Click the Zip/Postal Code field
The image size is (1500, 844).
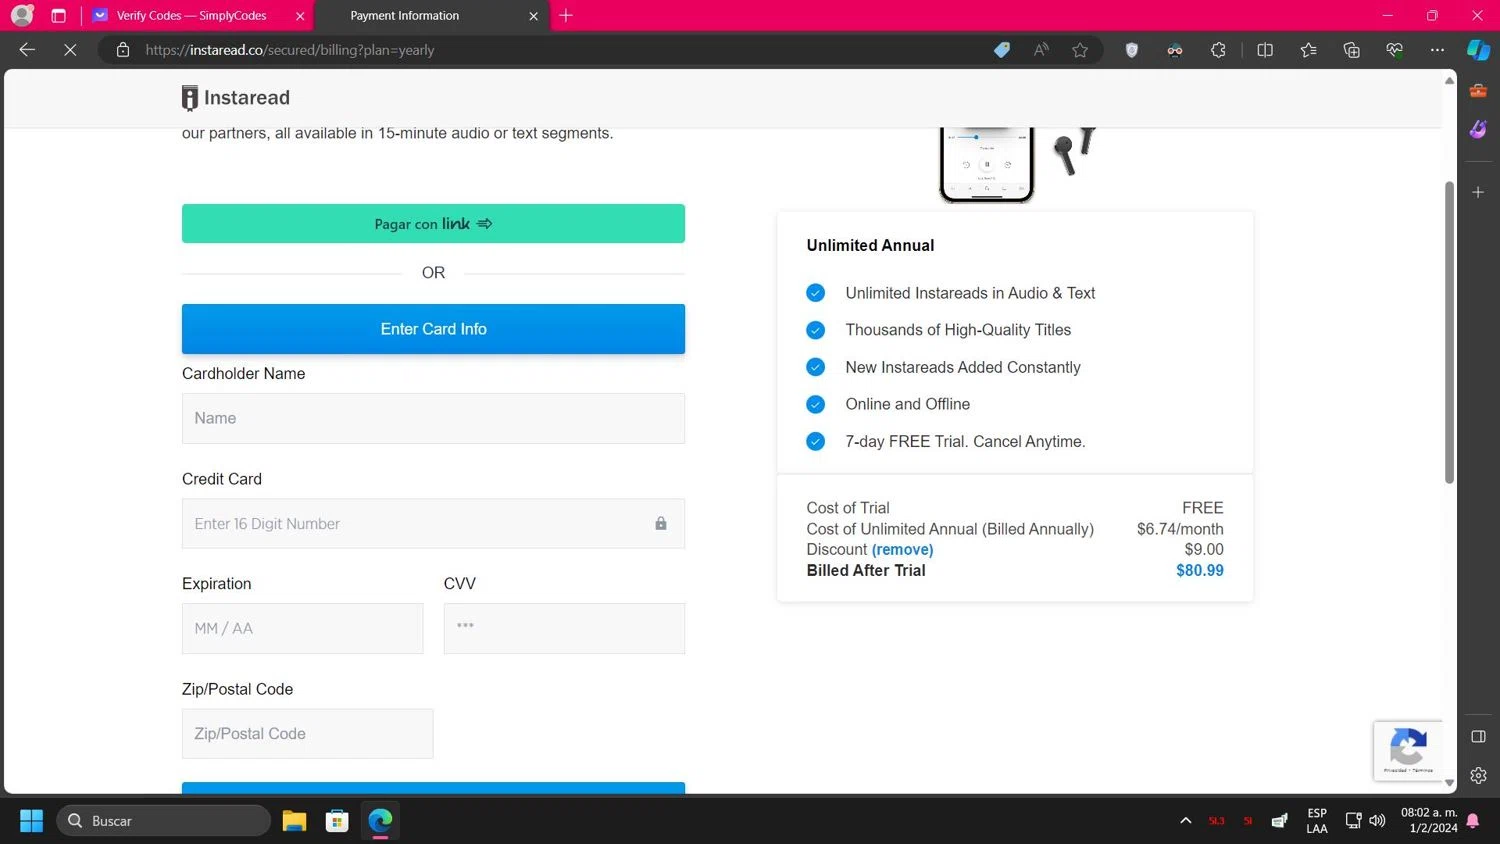(x=307, y=734)
